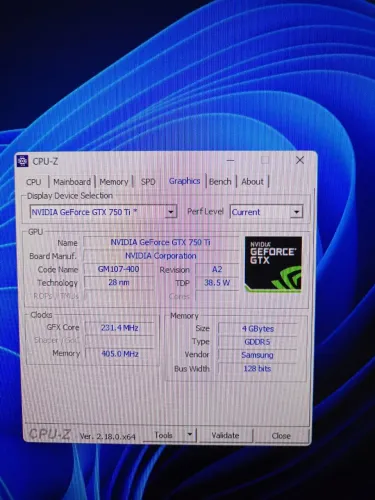Click the Ver. 2.18.0.x64 version text
The width and height of the screenshot is (375, 500).
click(x=107, y=436)
